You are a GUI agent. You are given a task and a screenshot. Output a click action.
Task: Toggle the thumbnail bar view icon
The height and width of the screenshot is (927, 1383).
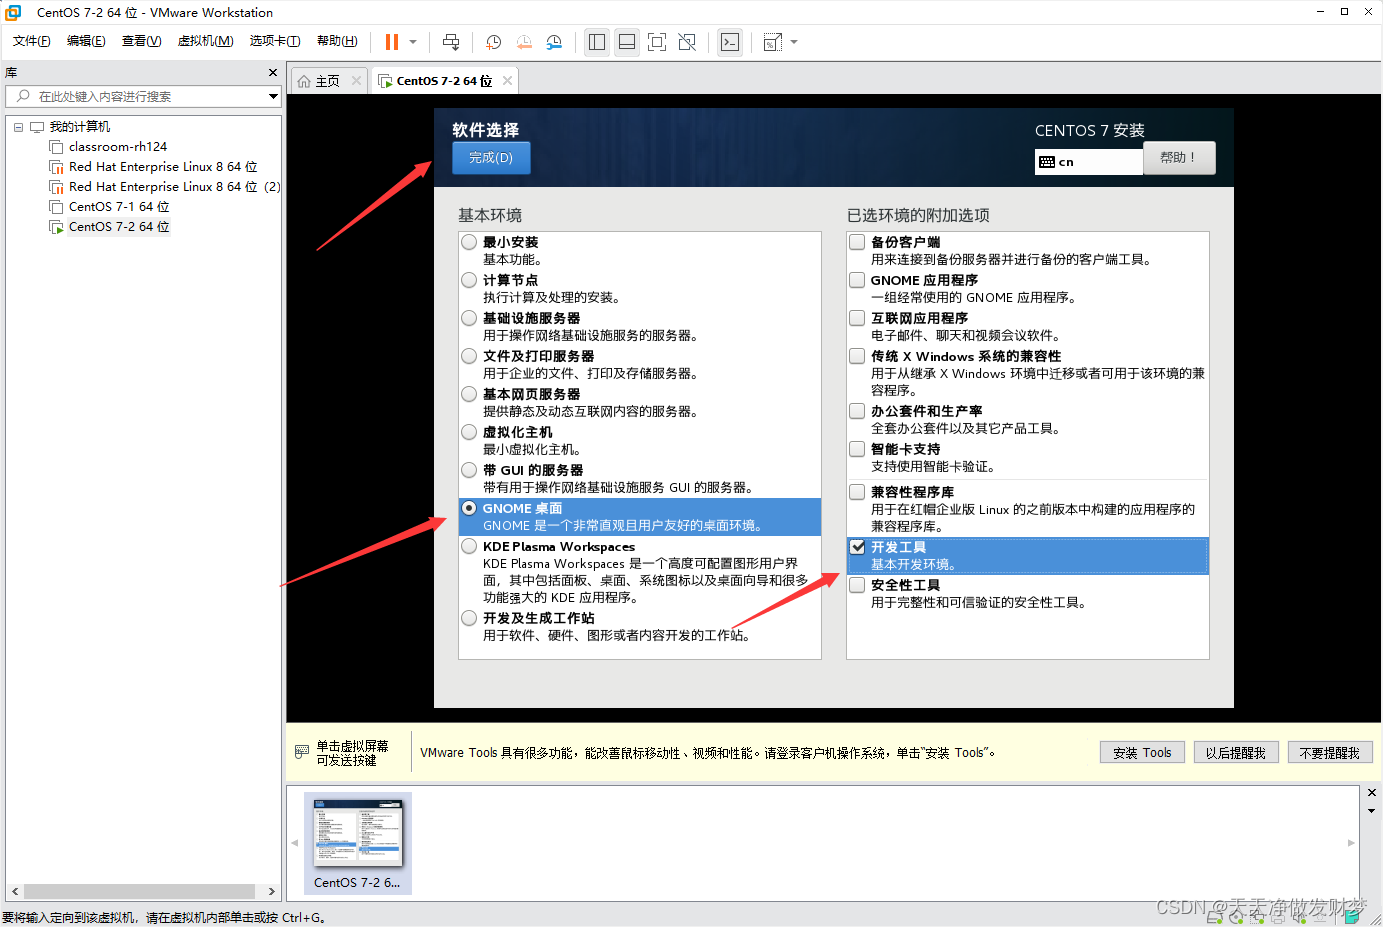tap(627, 42)
